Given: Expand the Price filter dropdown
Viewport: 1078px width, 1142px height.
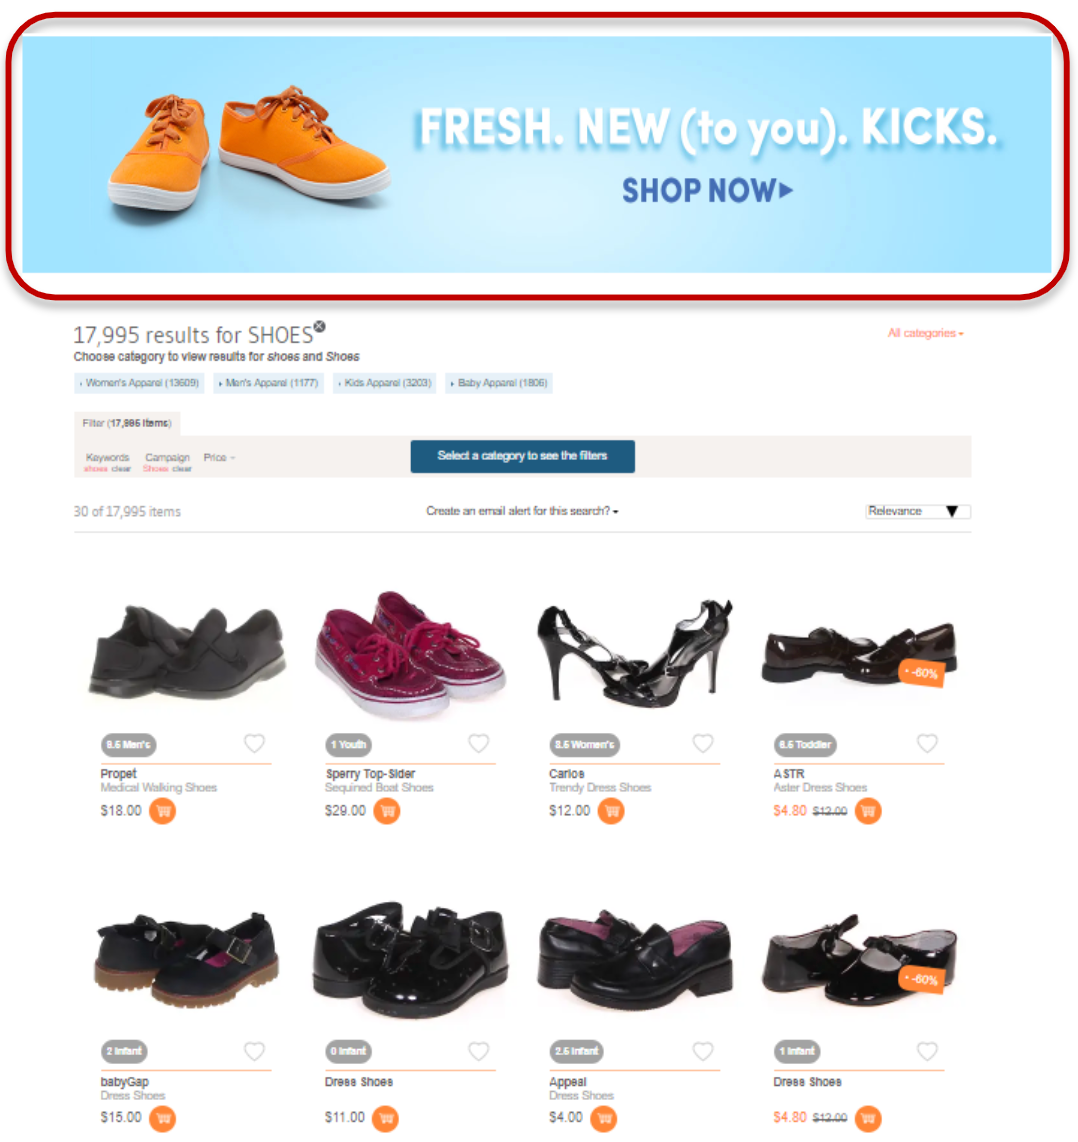Looking at the screenshot, I should 219,457.
